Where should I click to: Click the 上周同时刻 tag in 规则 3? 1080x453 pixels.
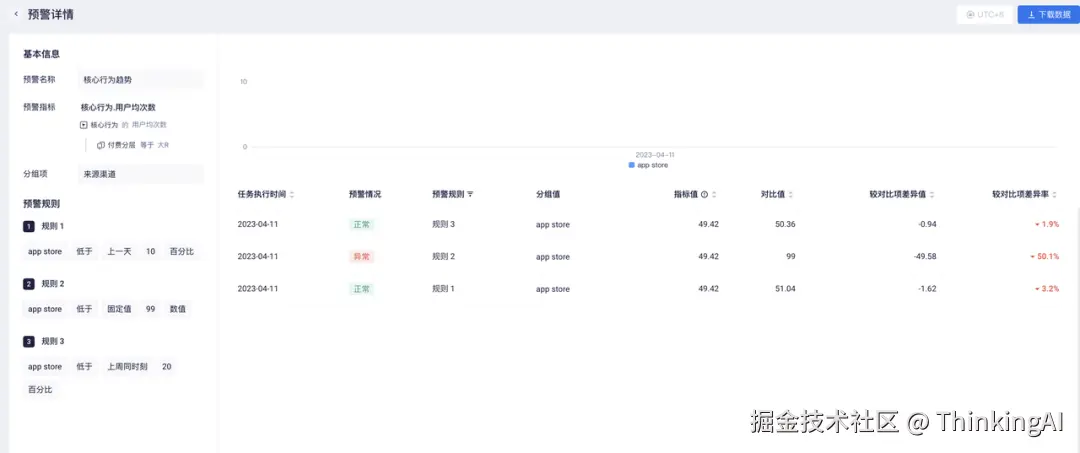[x=127, y=367]
